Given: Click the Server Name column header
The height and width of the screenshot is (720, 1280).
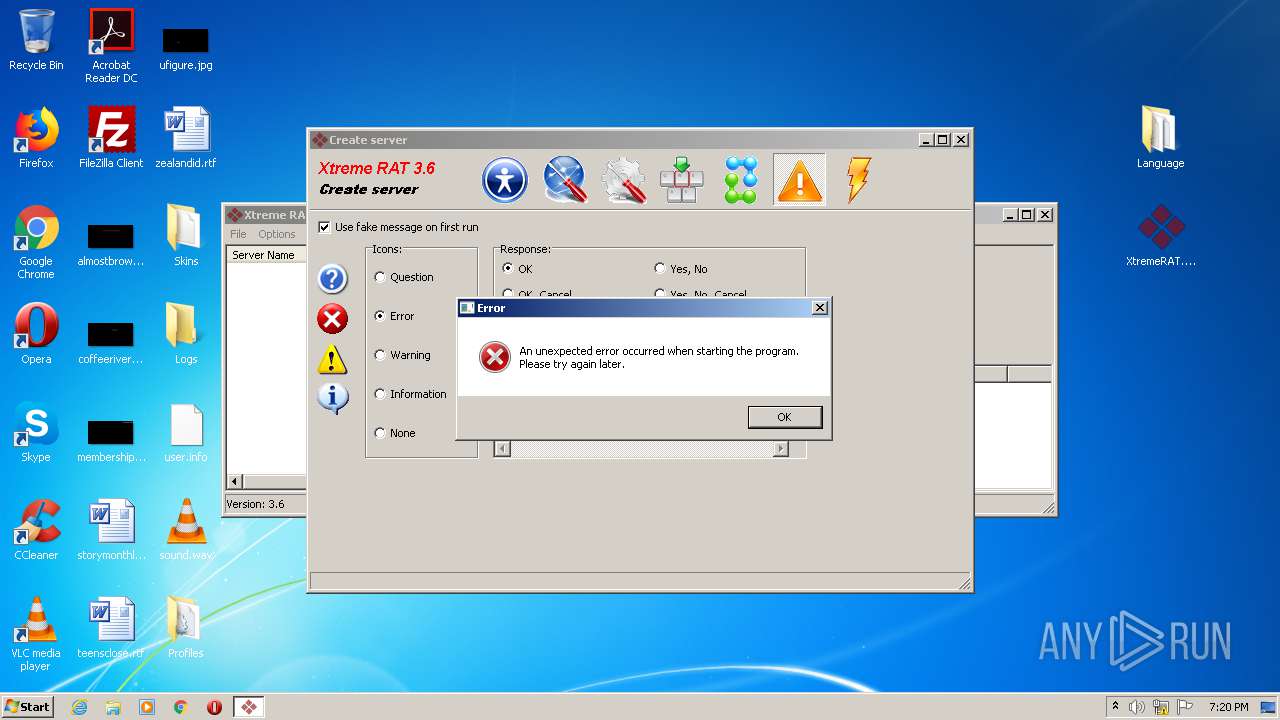Looking at the screenshot, I should pyautogui.click(x=264, y=255).
